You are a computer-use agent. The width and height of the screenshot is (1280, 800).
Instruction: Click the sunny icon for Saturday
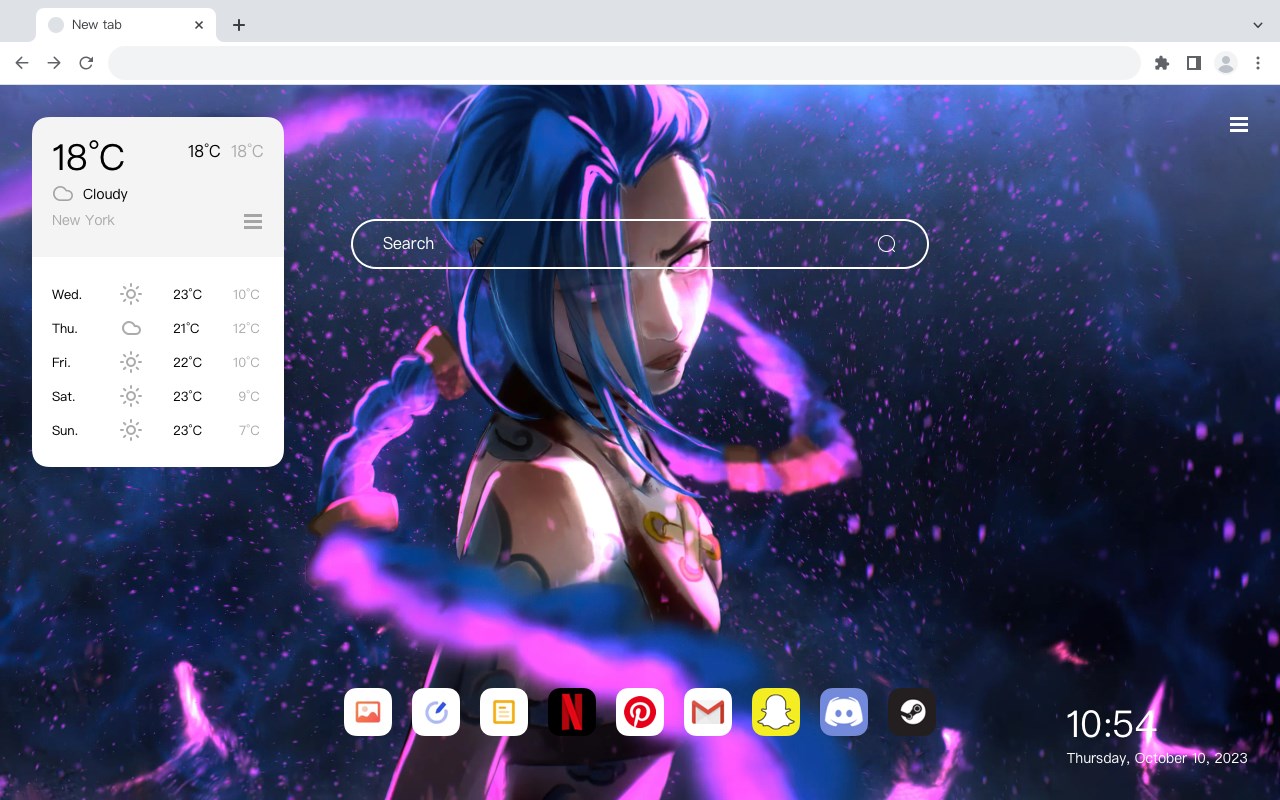[131, 396]
